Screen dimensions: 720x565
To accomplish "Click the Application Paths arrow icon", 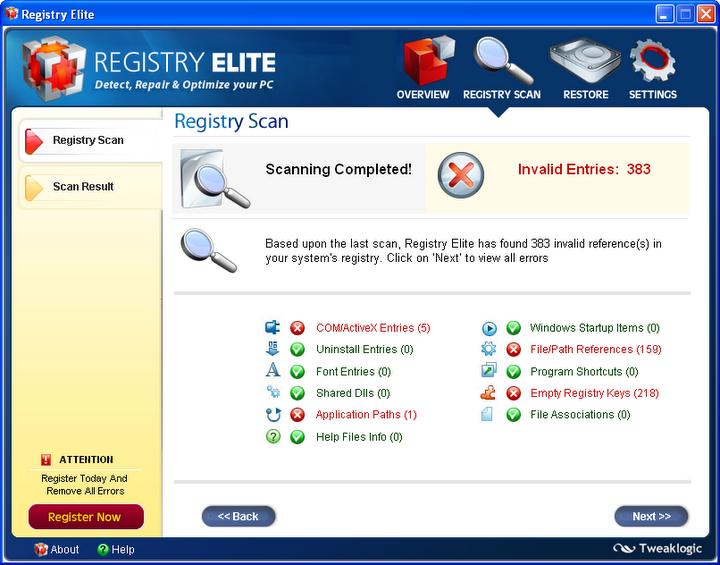I will pos(273,414).
